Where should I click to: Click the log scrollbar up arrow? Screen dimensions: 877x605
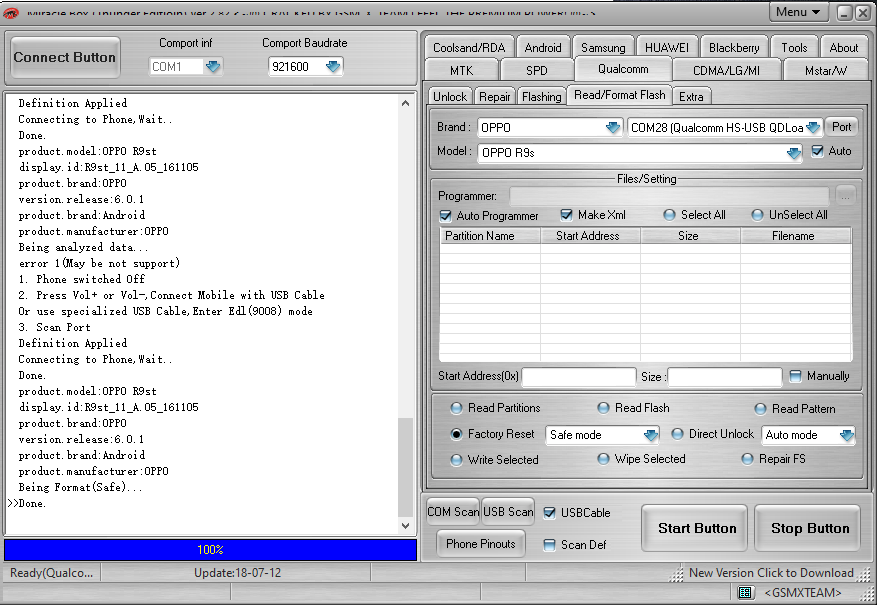[406, 103]
